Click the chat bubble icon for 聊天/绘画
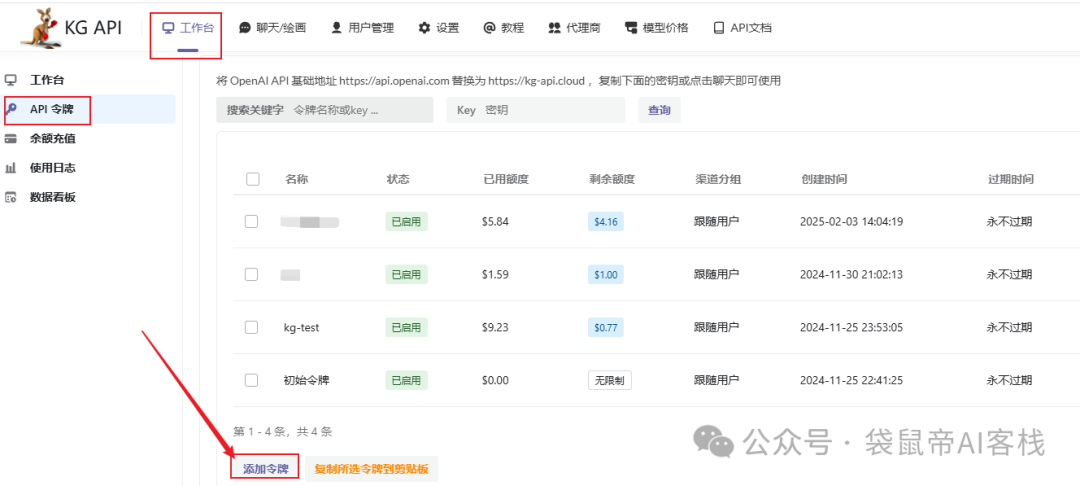The width and height of the screenshot is (1080, 486). pyautogui.click(x=245, y=28)
